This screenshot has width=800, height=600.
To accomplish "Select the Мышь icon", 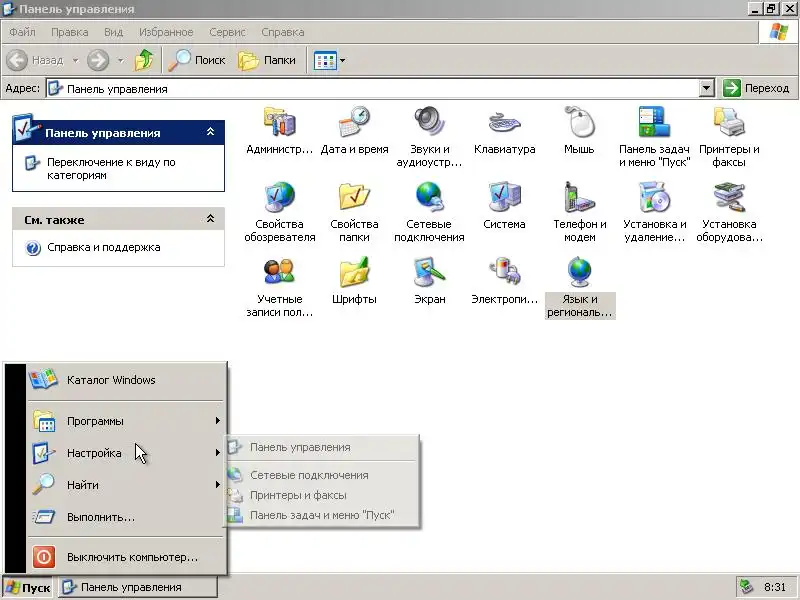I will coord(579,130).
